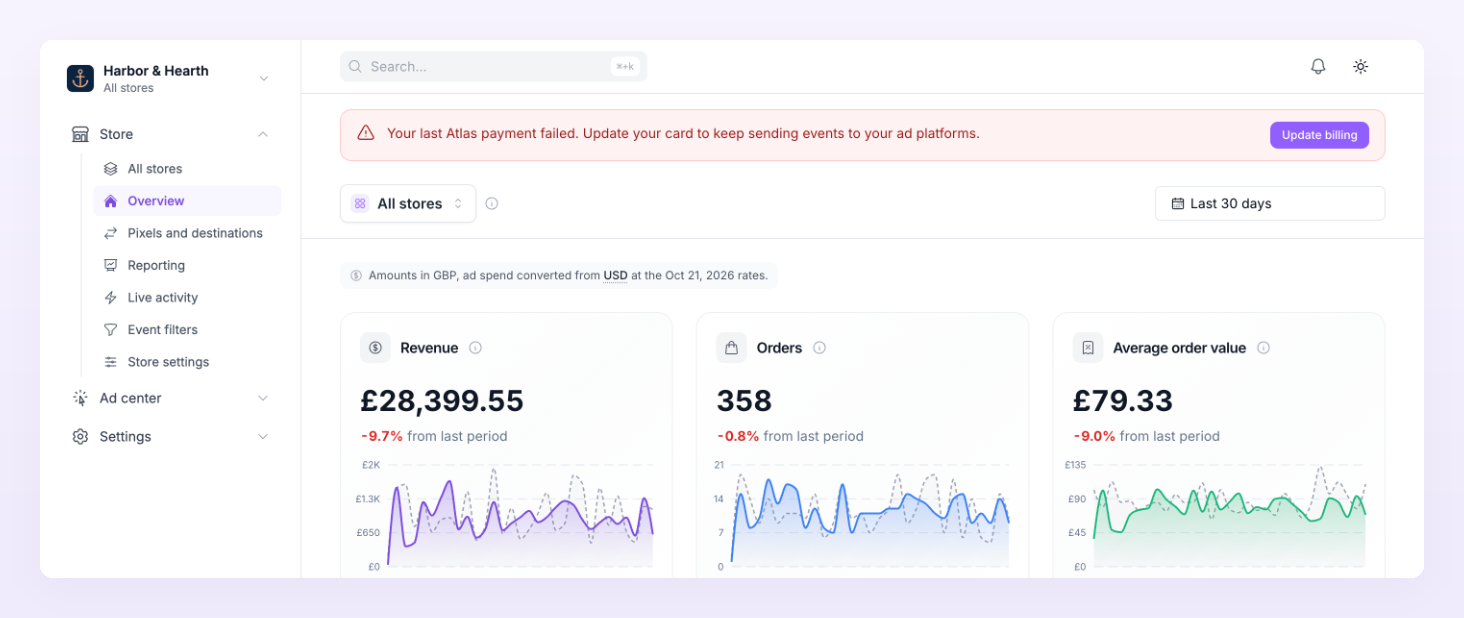1464x618 pixels.
Task: Click the Pixels and destinations arrows icon
Action: coord(111,233)
